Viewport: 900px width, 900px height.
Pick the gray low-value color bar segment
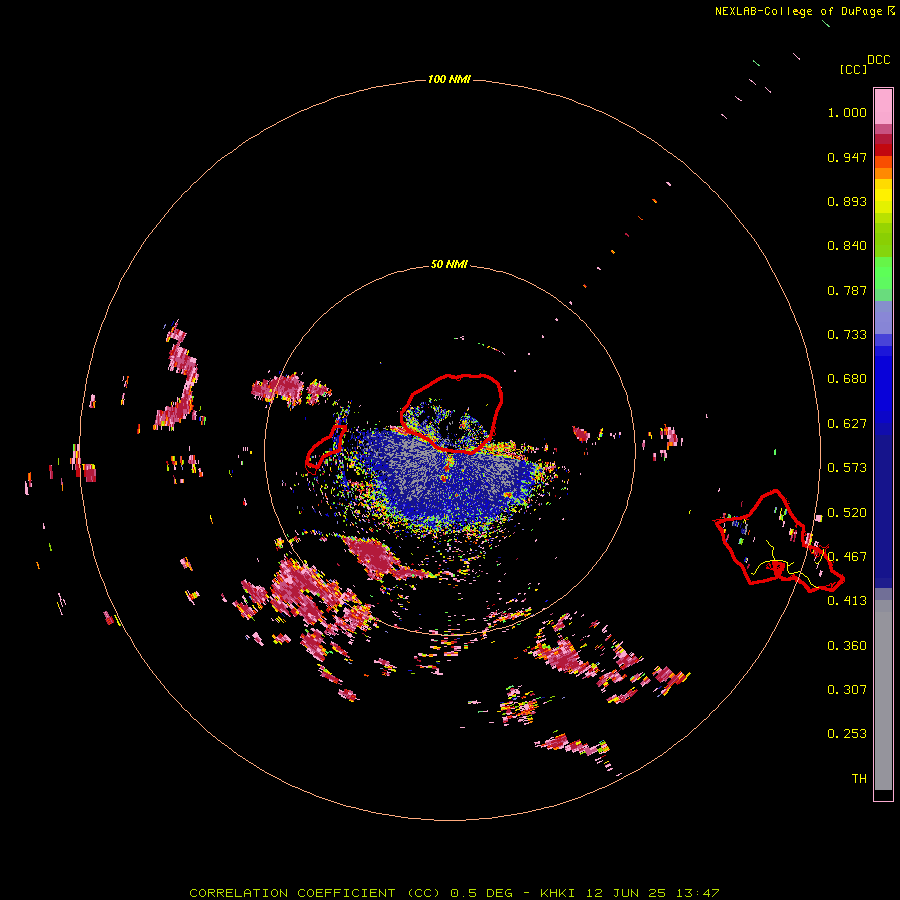(883, 695)
